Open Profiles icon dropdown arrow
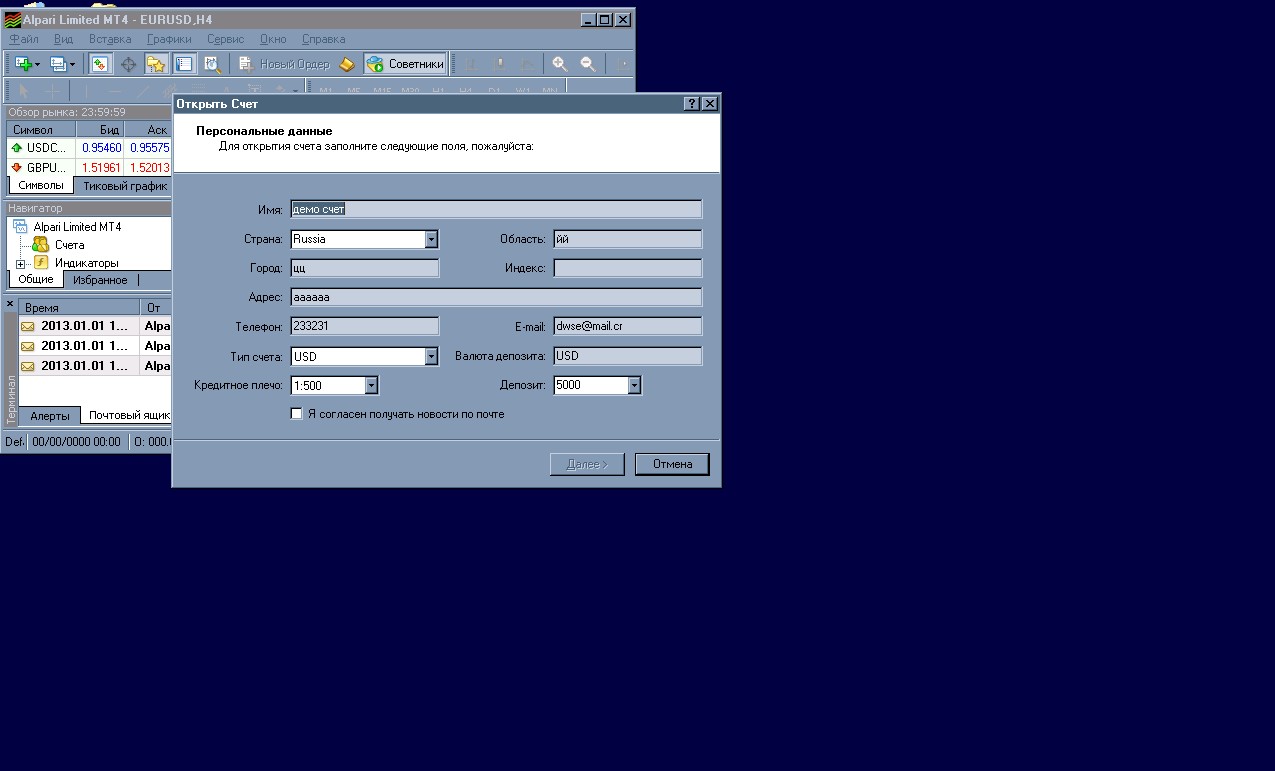The image size is (1275, 771). coord(73,64)
